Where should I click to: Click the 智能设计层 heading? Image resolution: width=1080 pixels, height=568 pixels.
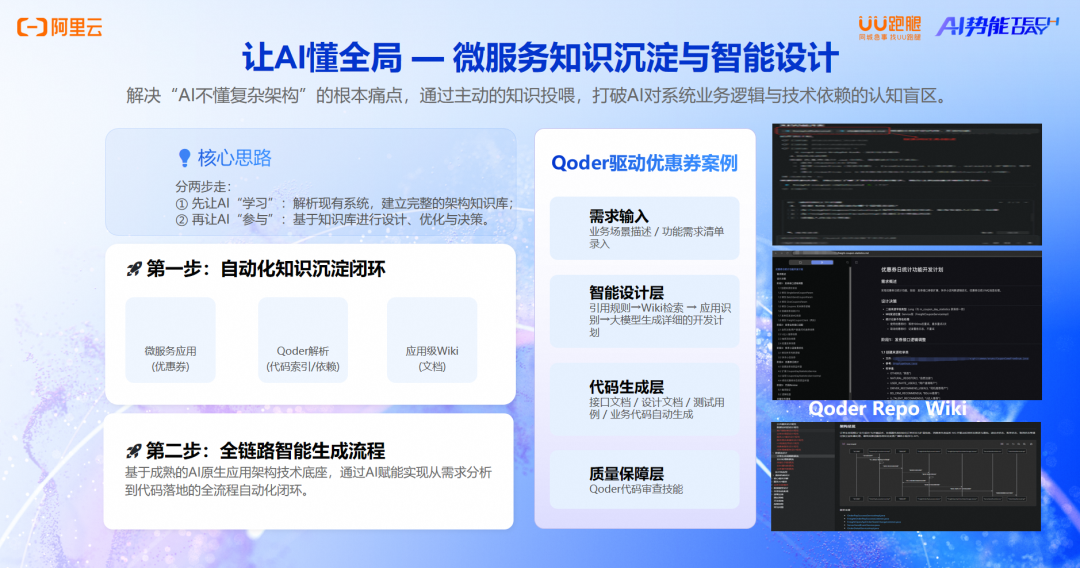(625, 293)
